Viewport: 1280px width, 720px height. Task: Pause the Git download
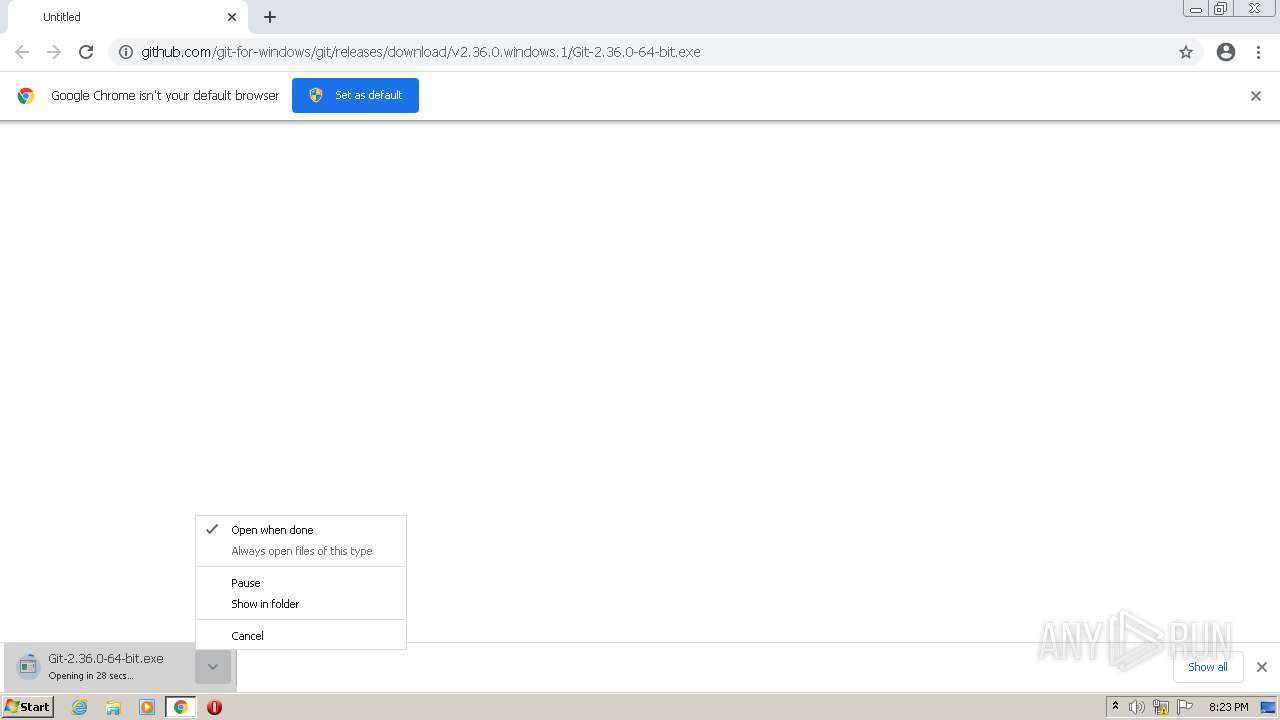click(x=301, y=583)
